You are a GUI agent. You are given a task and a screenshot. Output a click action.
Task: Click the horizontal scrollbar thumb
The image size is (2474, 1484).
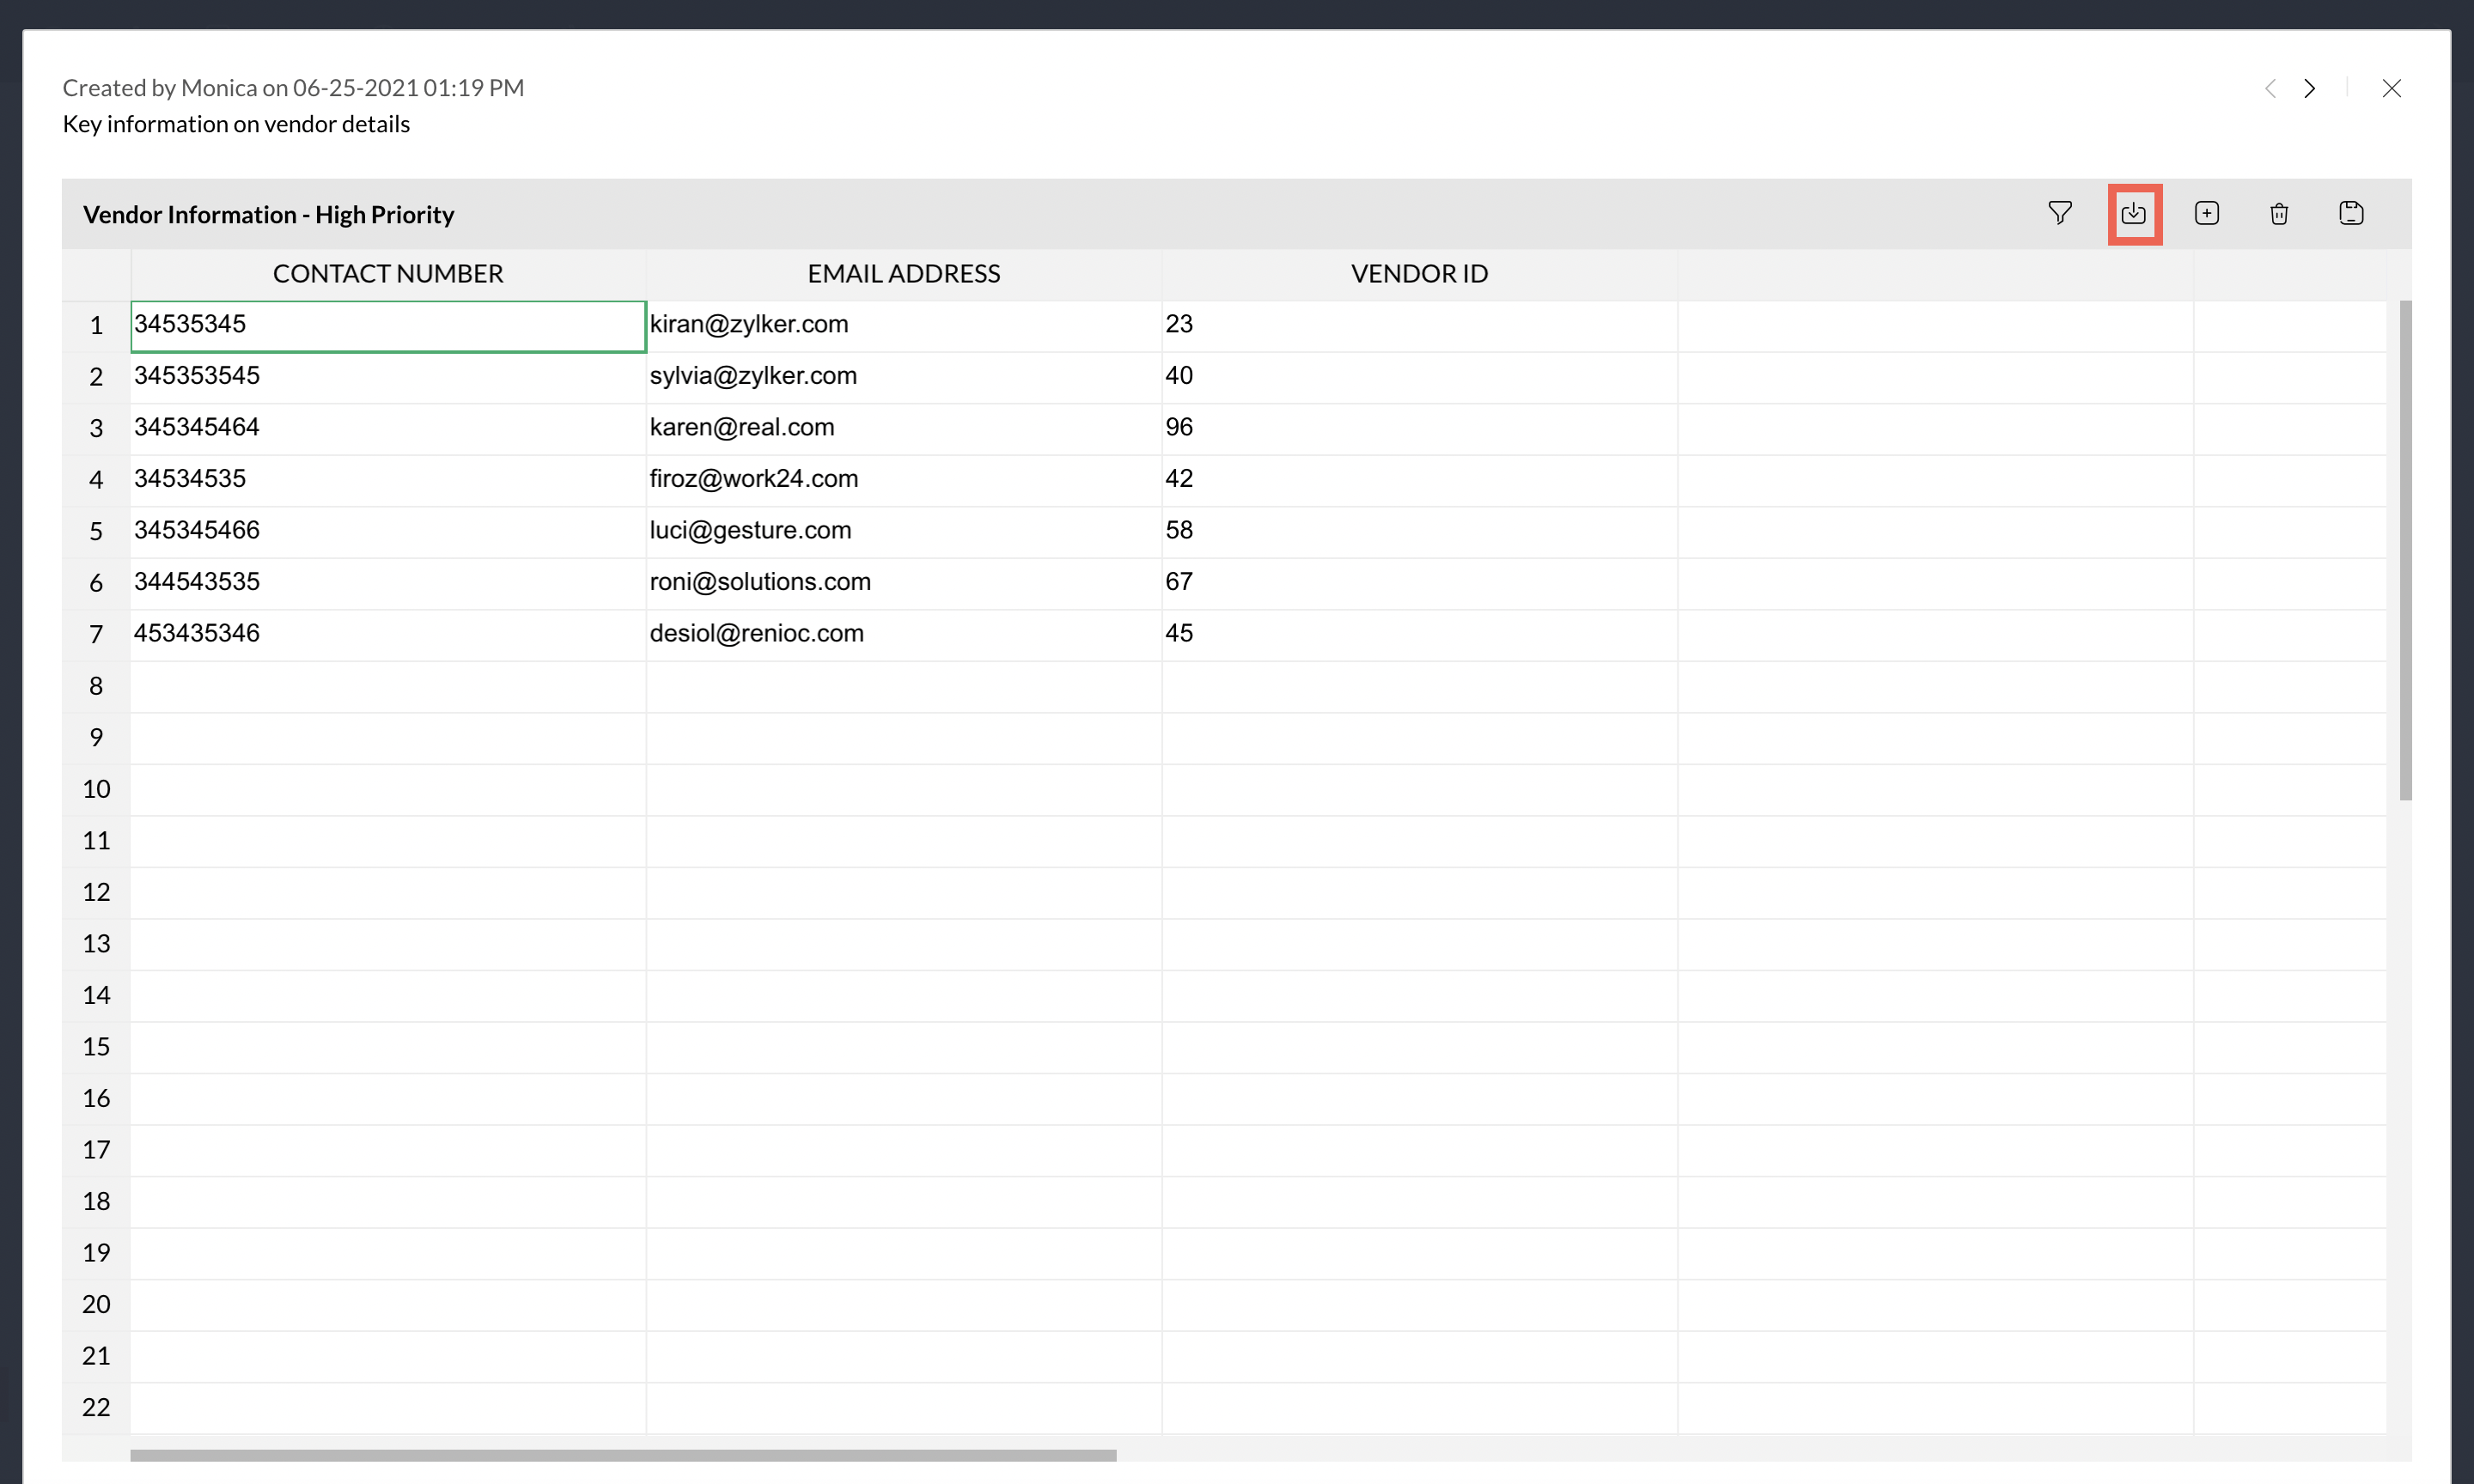tap(622, 1455)
